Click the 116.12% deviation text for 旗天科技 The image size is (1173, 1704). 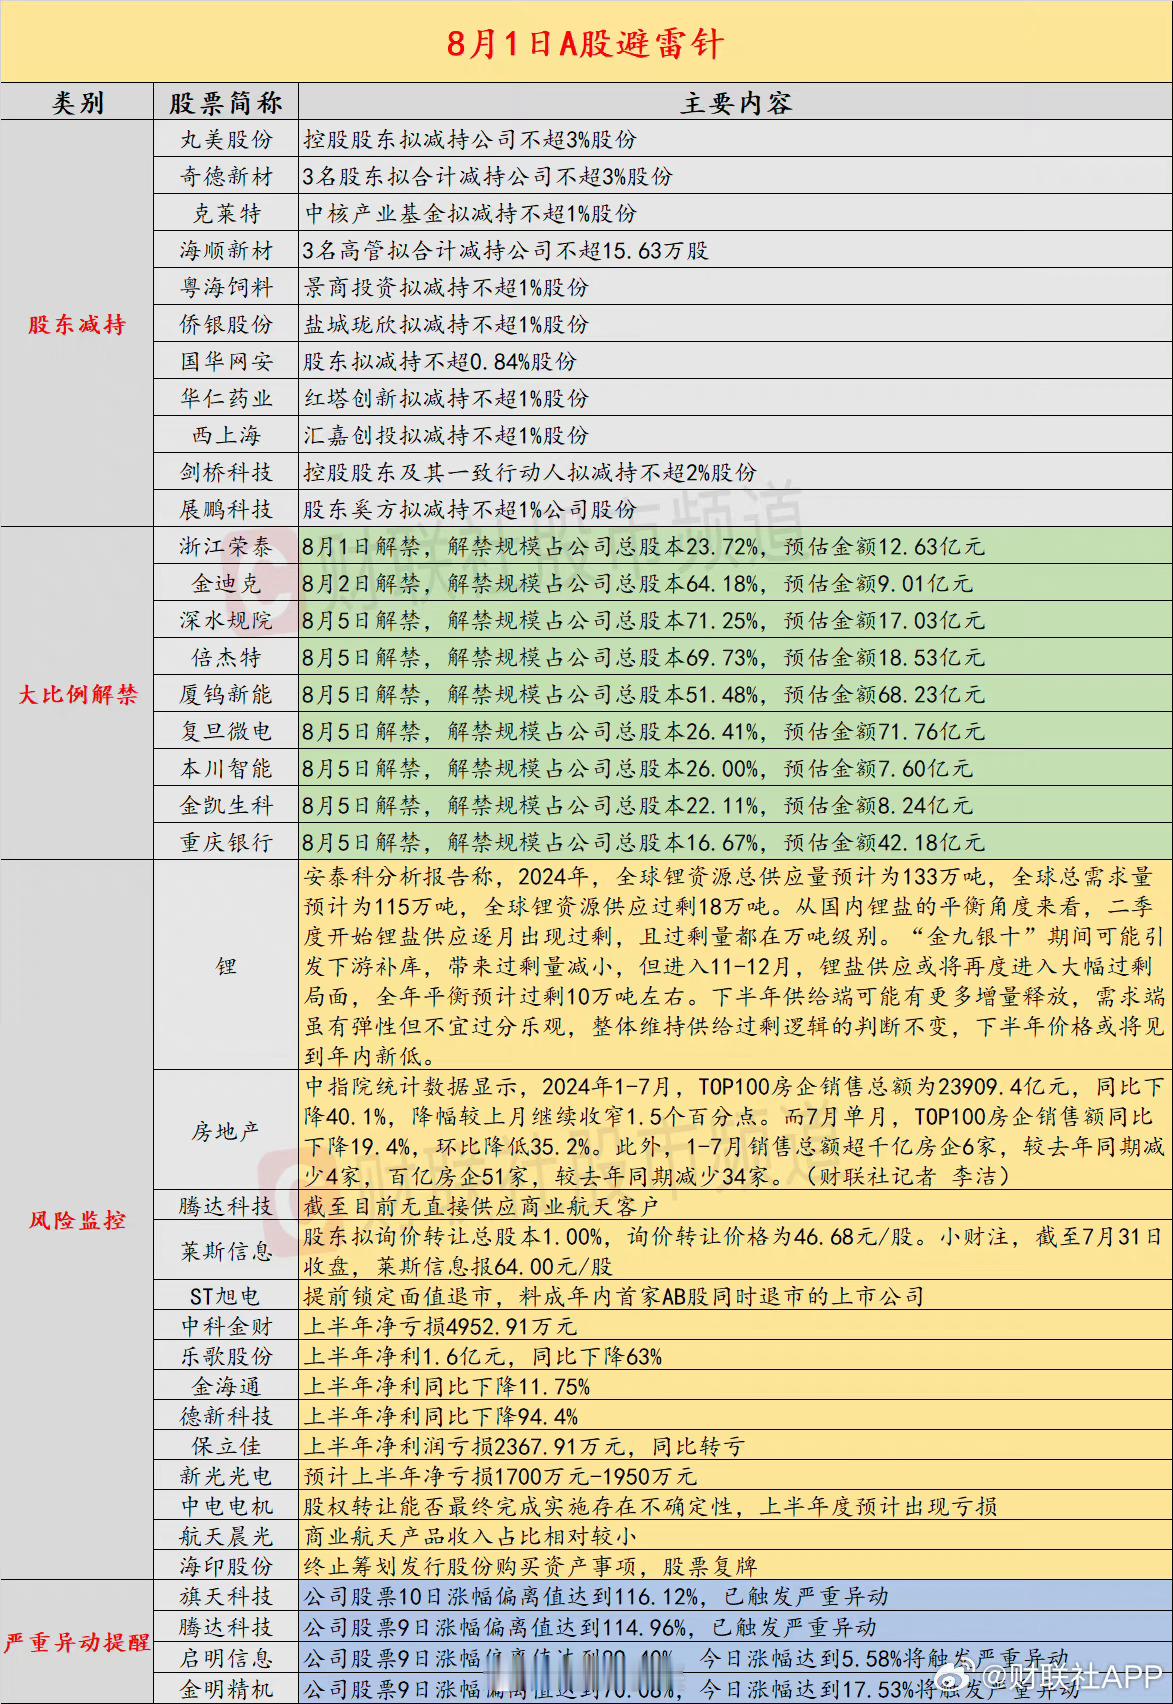(x=596, y=1597)
